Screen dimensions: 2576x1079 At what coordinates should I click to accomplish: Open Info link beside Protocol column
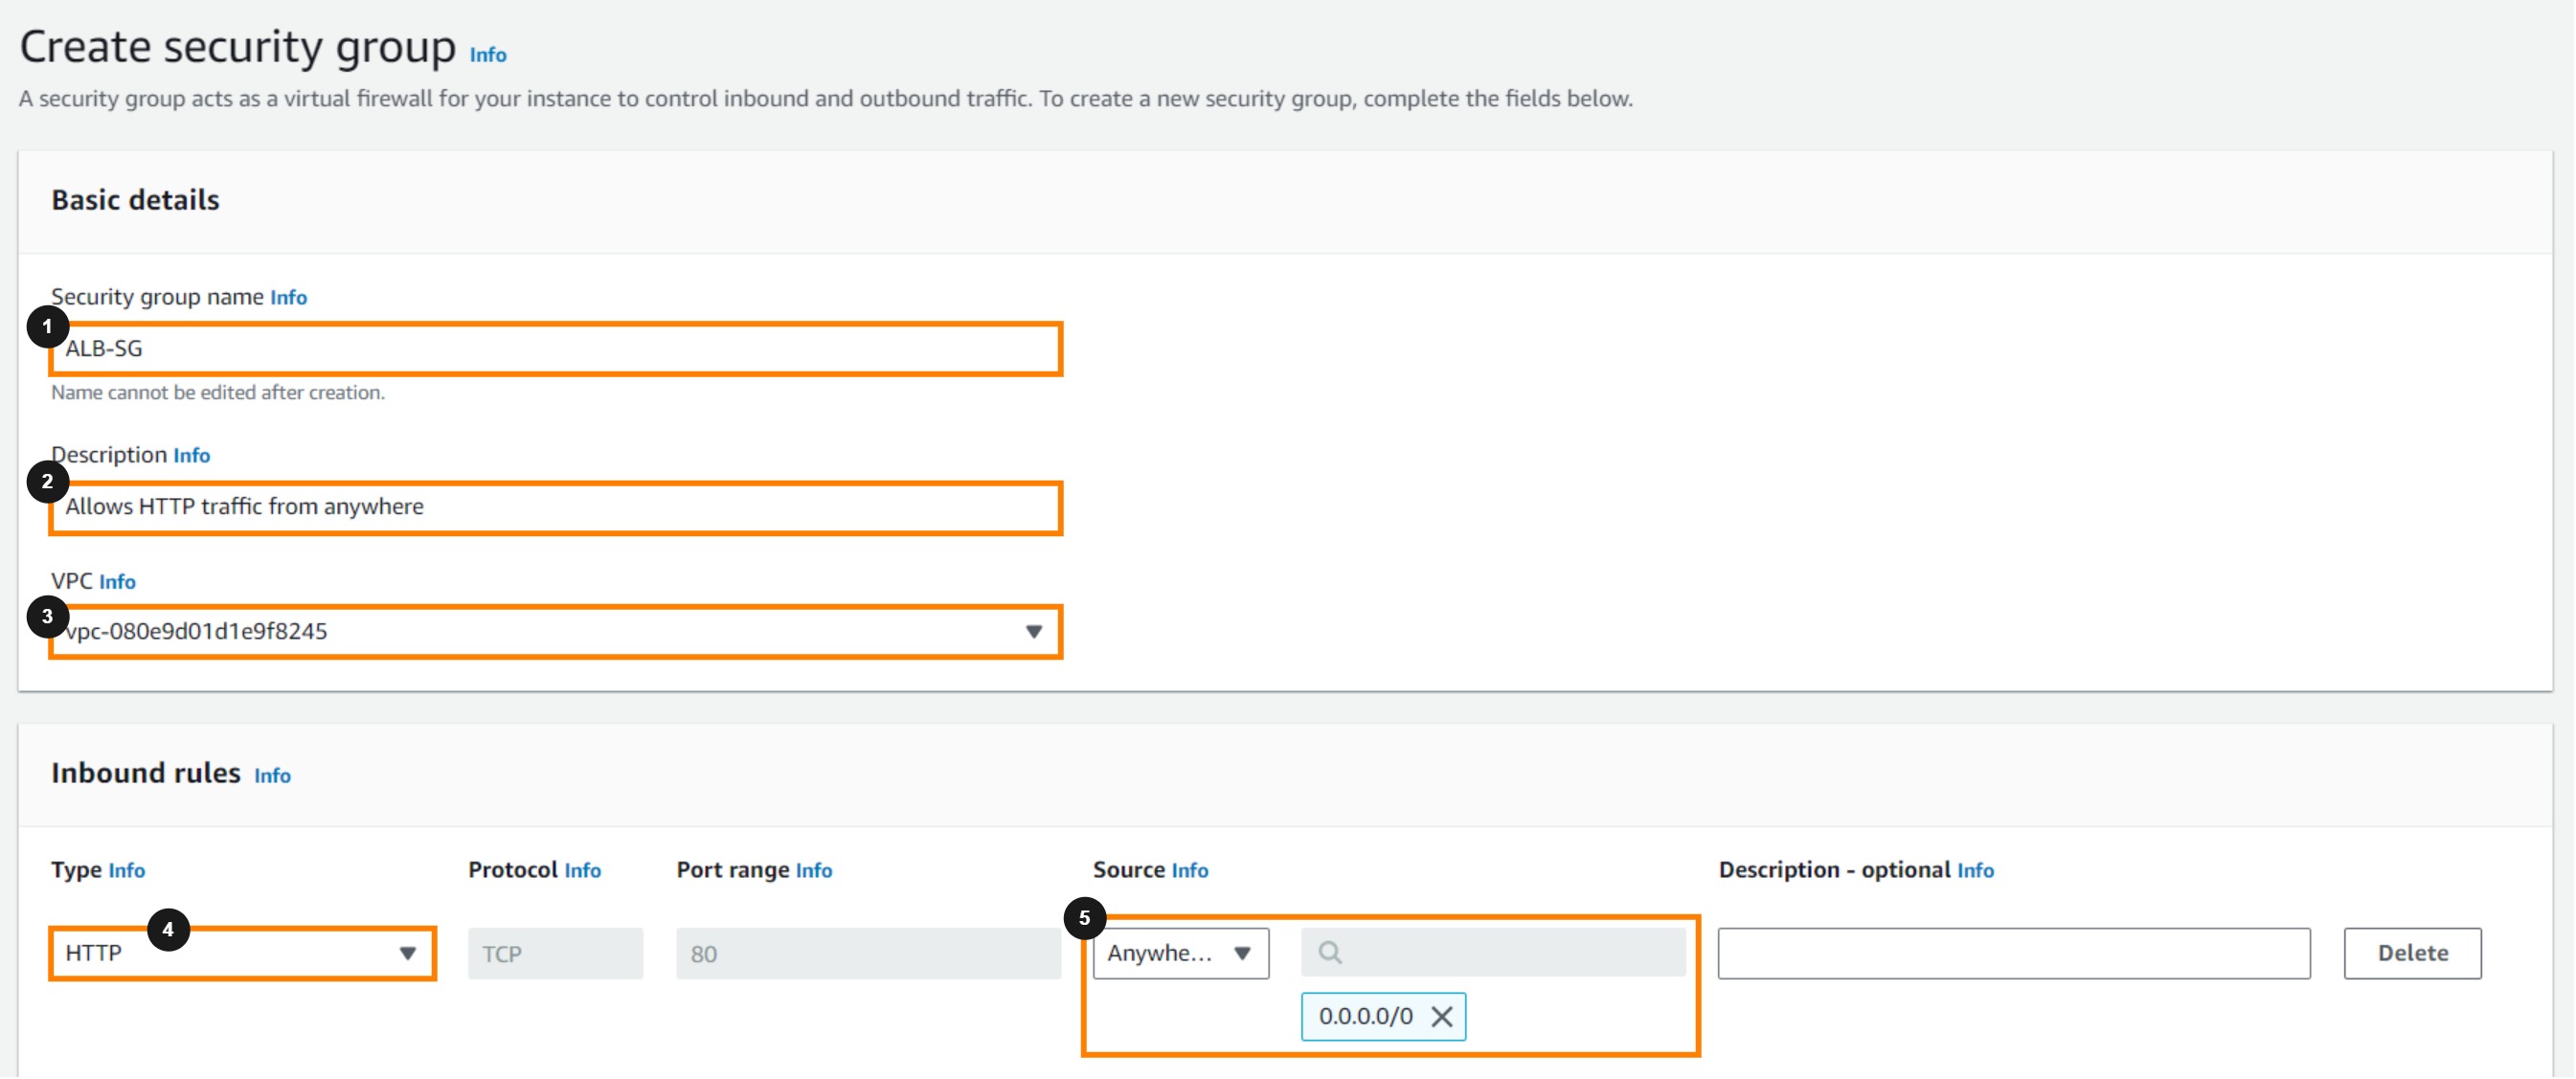click(582, 871)
